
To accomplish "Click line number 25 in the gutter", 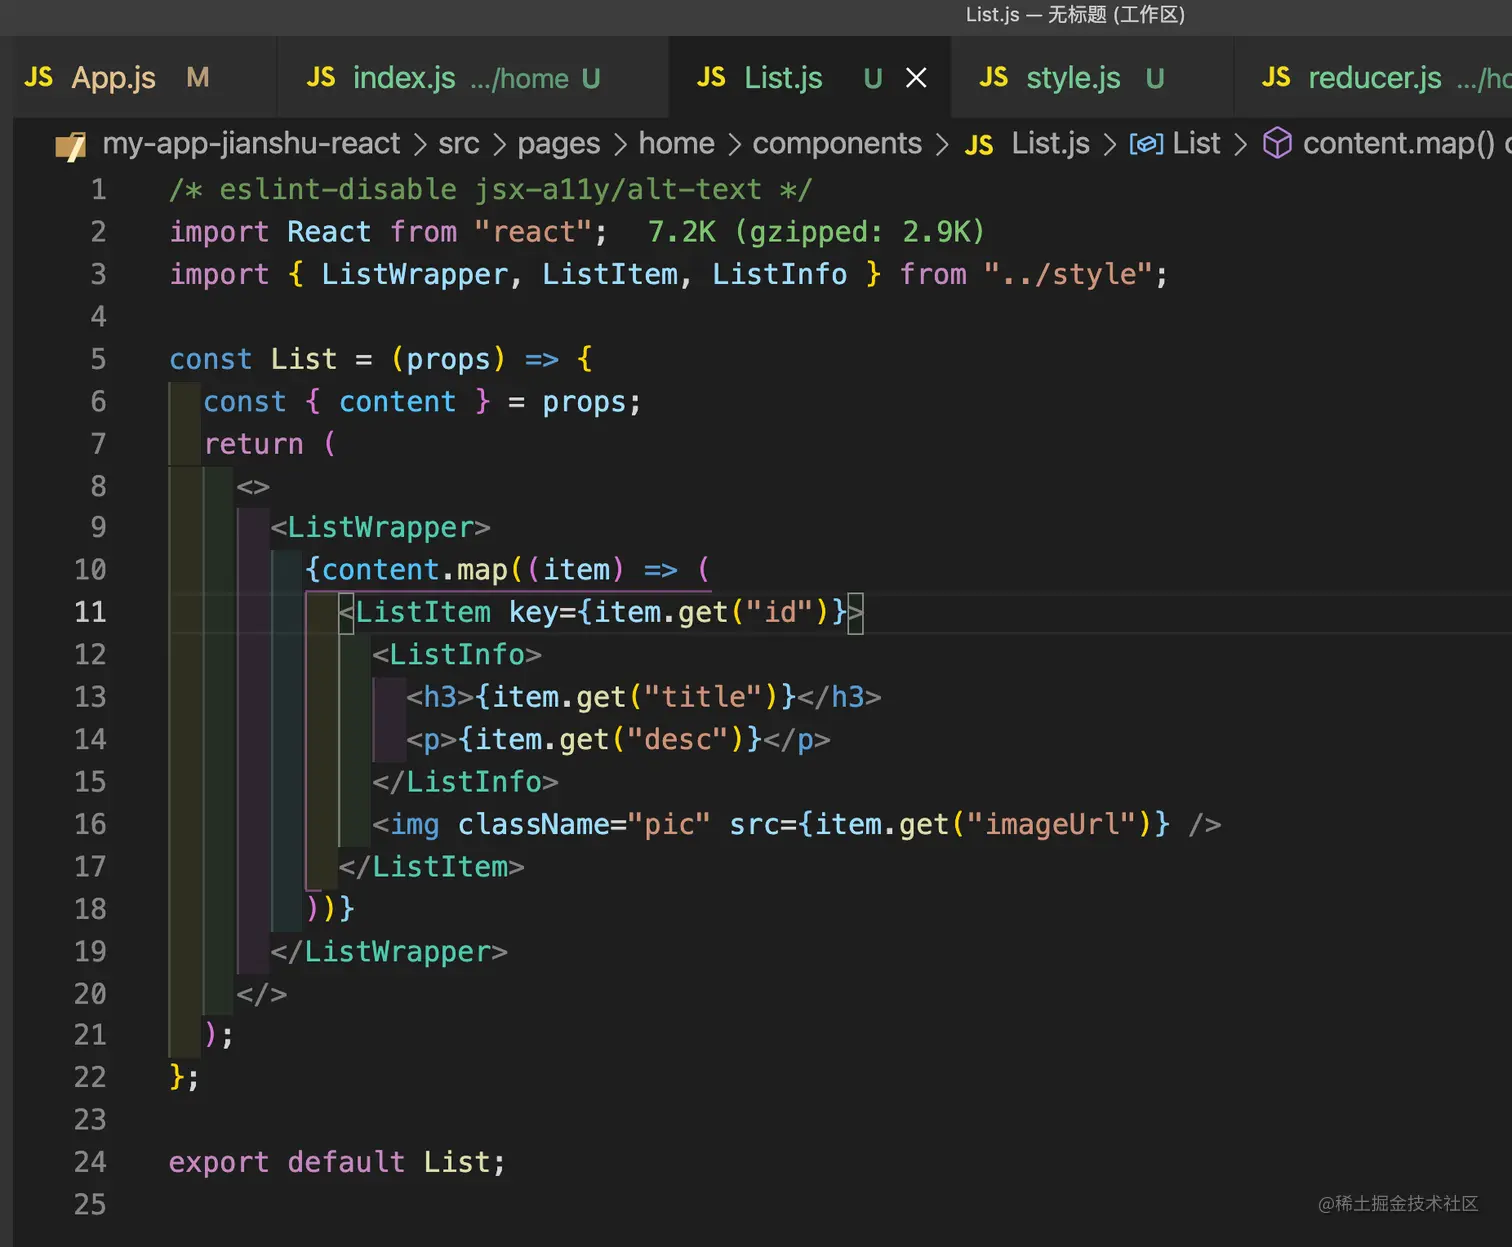I will (90, 1204).
